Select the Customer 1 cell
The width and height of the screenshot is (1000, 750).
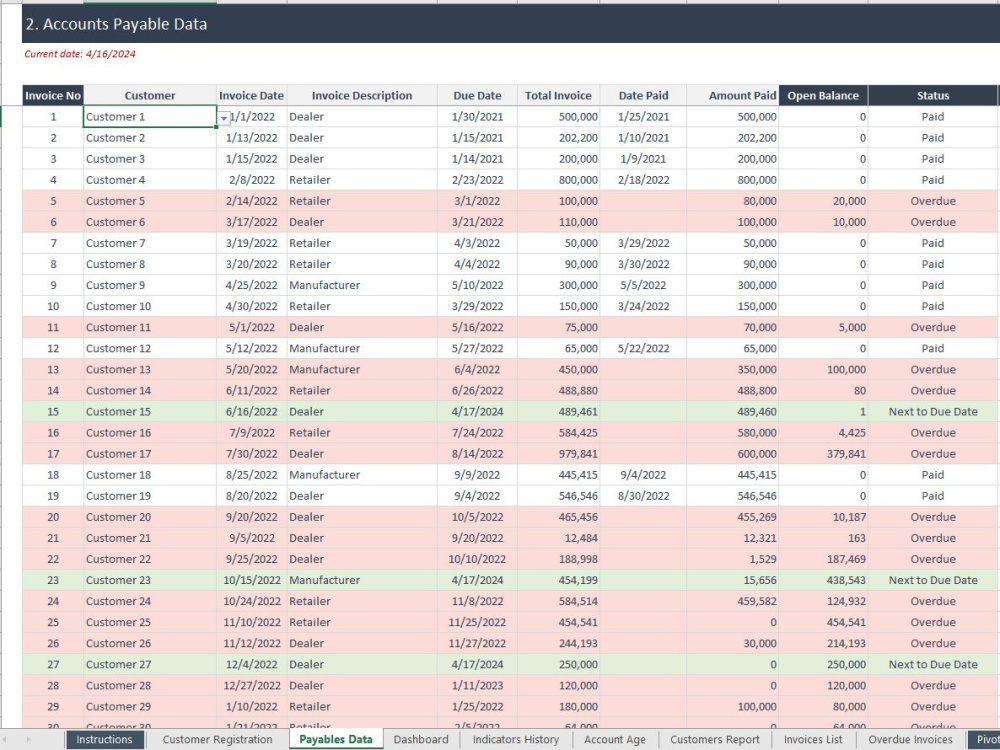point(150,117)
